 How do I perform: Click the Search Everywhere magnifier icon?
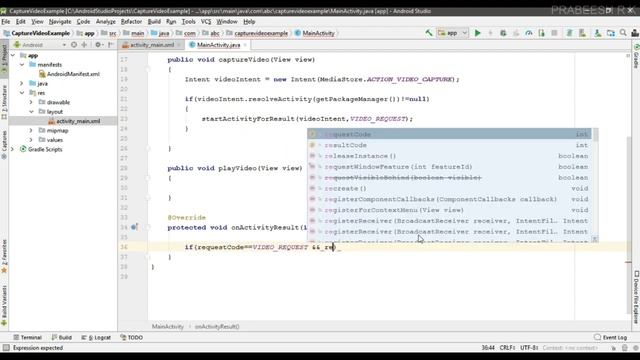623,33
